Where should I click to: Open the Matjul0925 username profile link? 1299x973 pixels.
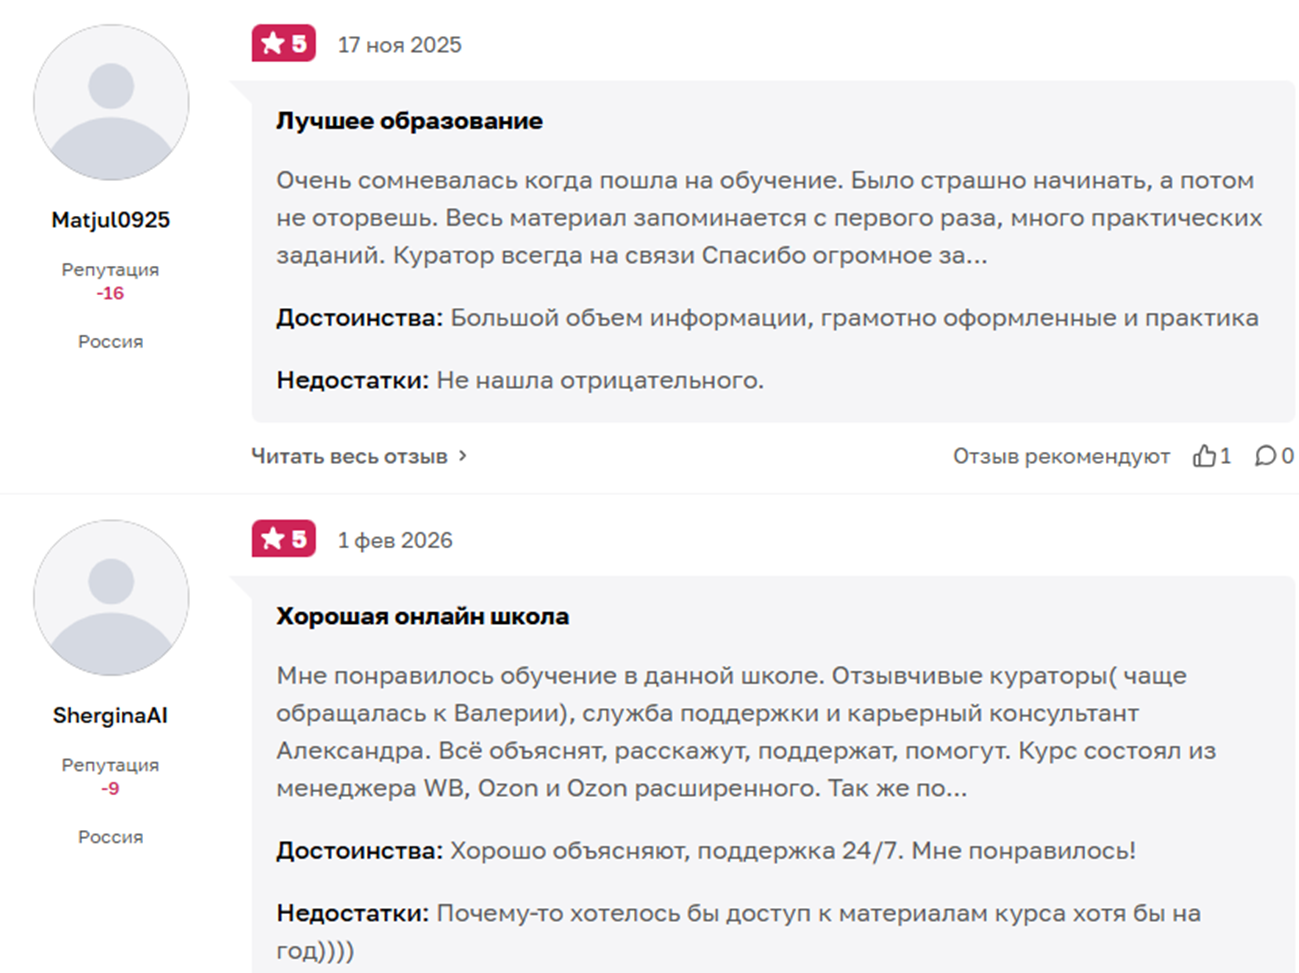[x=111, y=220]
